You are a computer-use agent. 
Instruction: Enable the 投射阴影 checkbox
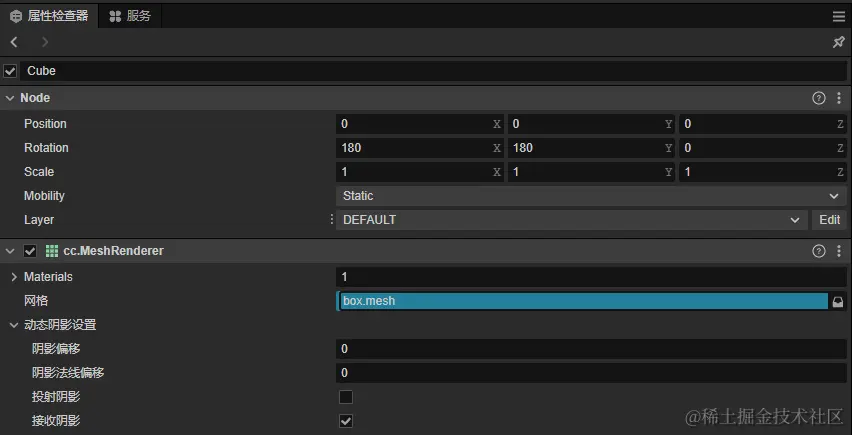[346, 397]
